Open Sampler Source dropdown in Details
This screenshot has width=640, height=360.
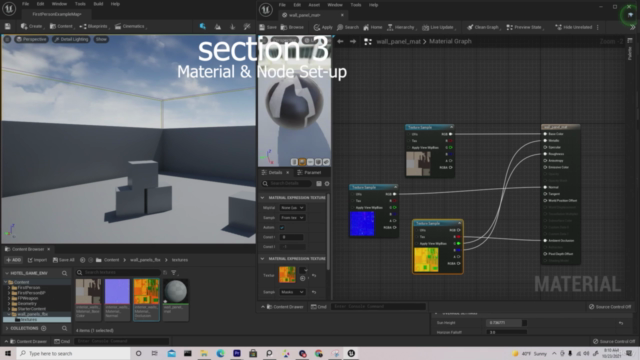(292, 218)
